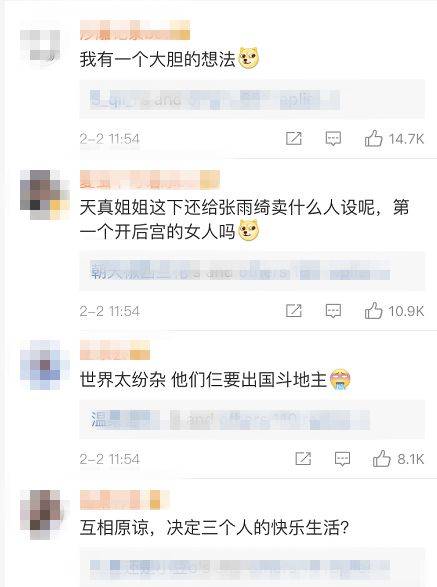Screen dimensions: 437x587
Task: Open the username above 我有一个大胆的想法
Action: 135,30
